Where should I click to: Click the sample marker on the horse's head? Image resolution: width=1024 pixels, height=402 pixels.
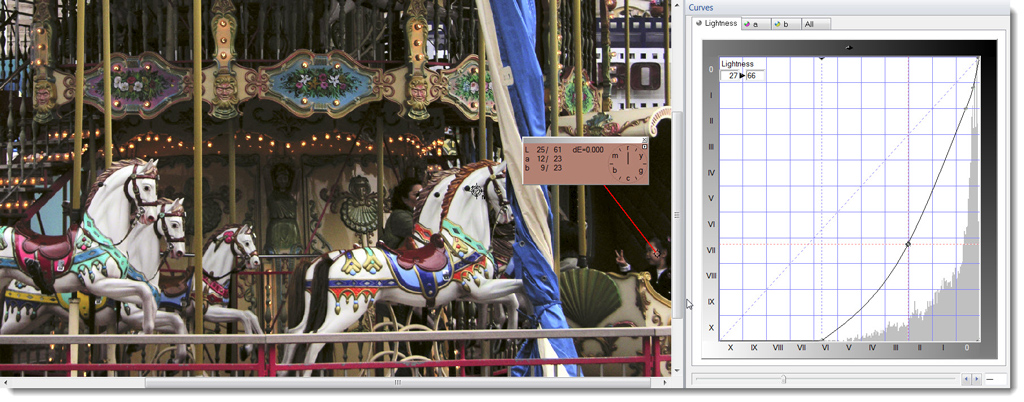tap(477, 191)
